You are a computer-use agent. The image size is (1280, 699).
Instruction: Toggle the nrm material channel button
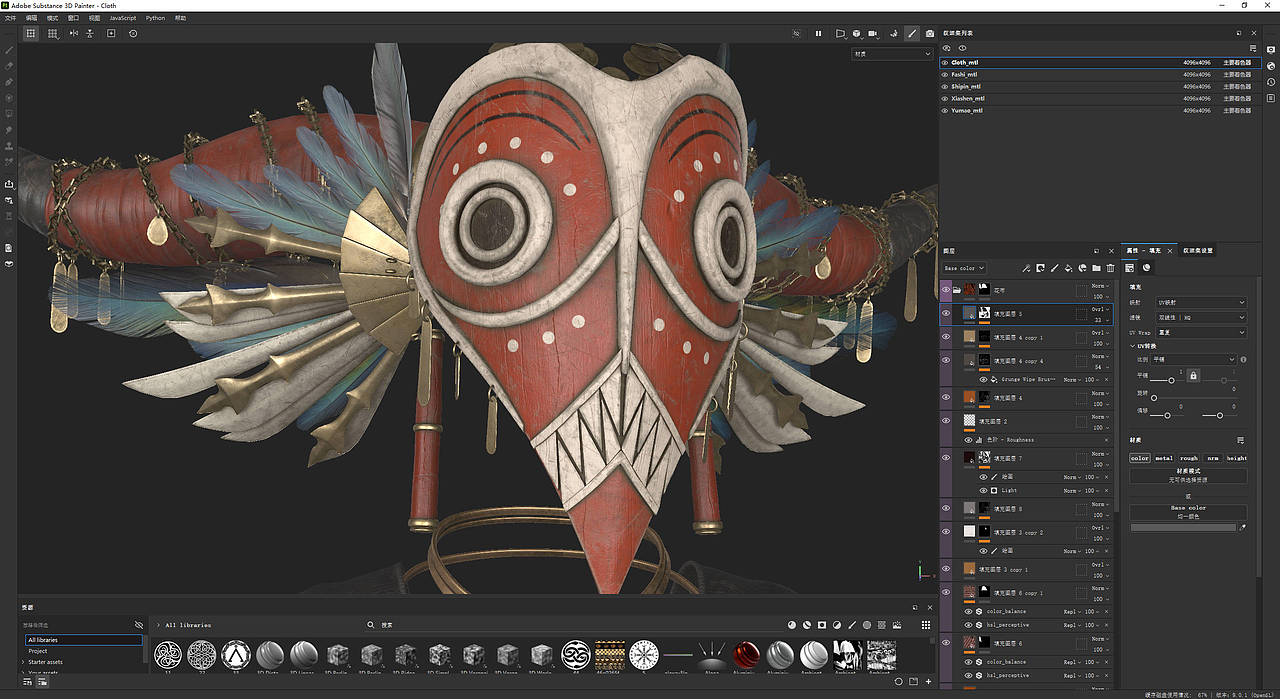(1213, 458)
